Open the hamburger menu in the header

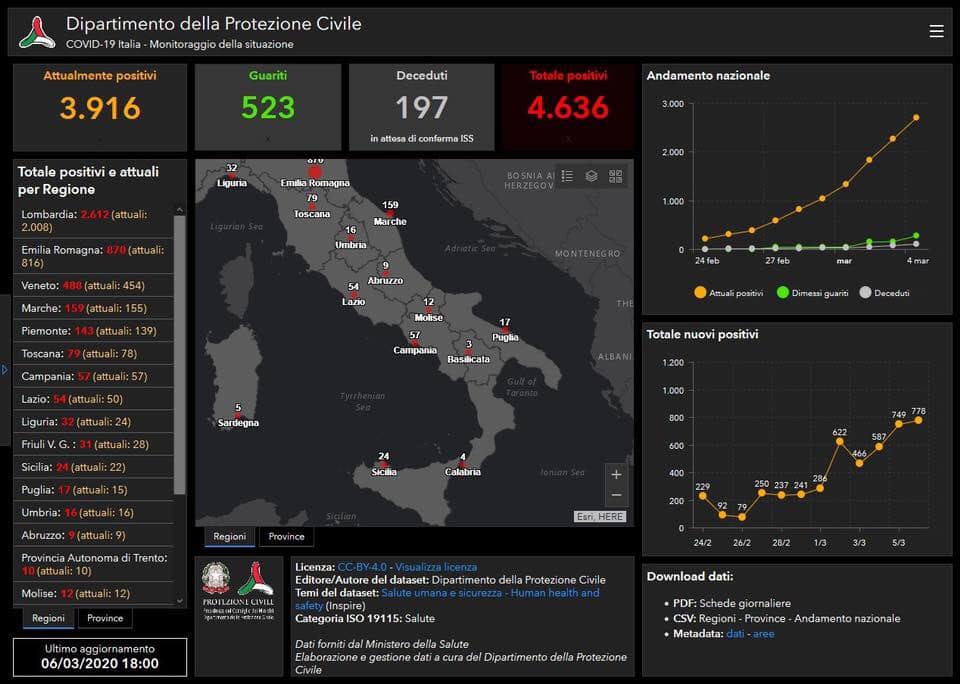936,31
